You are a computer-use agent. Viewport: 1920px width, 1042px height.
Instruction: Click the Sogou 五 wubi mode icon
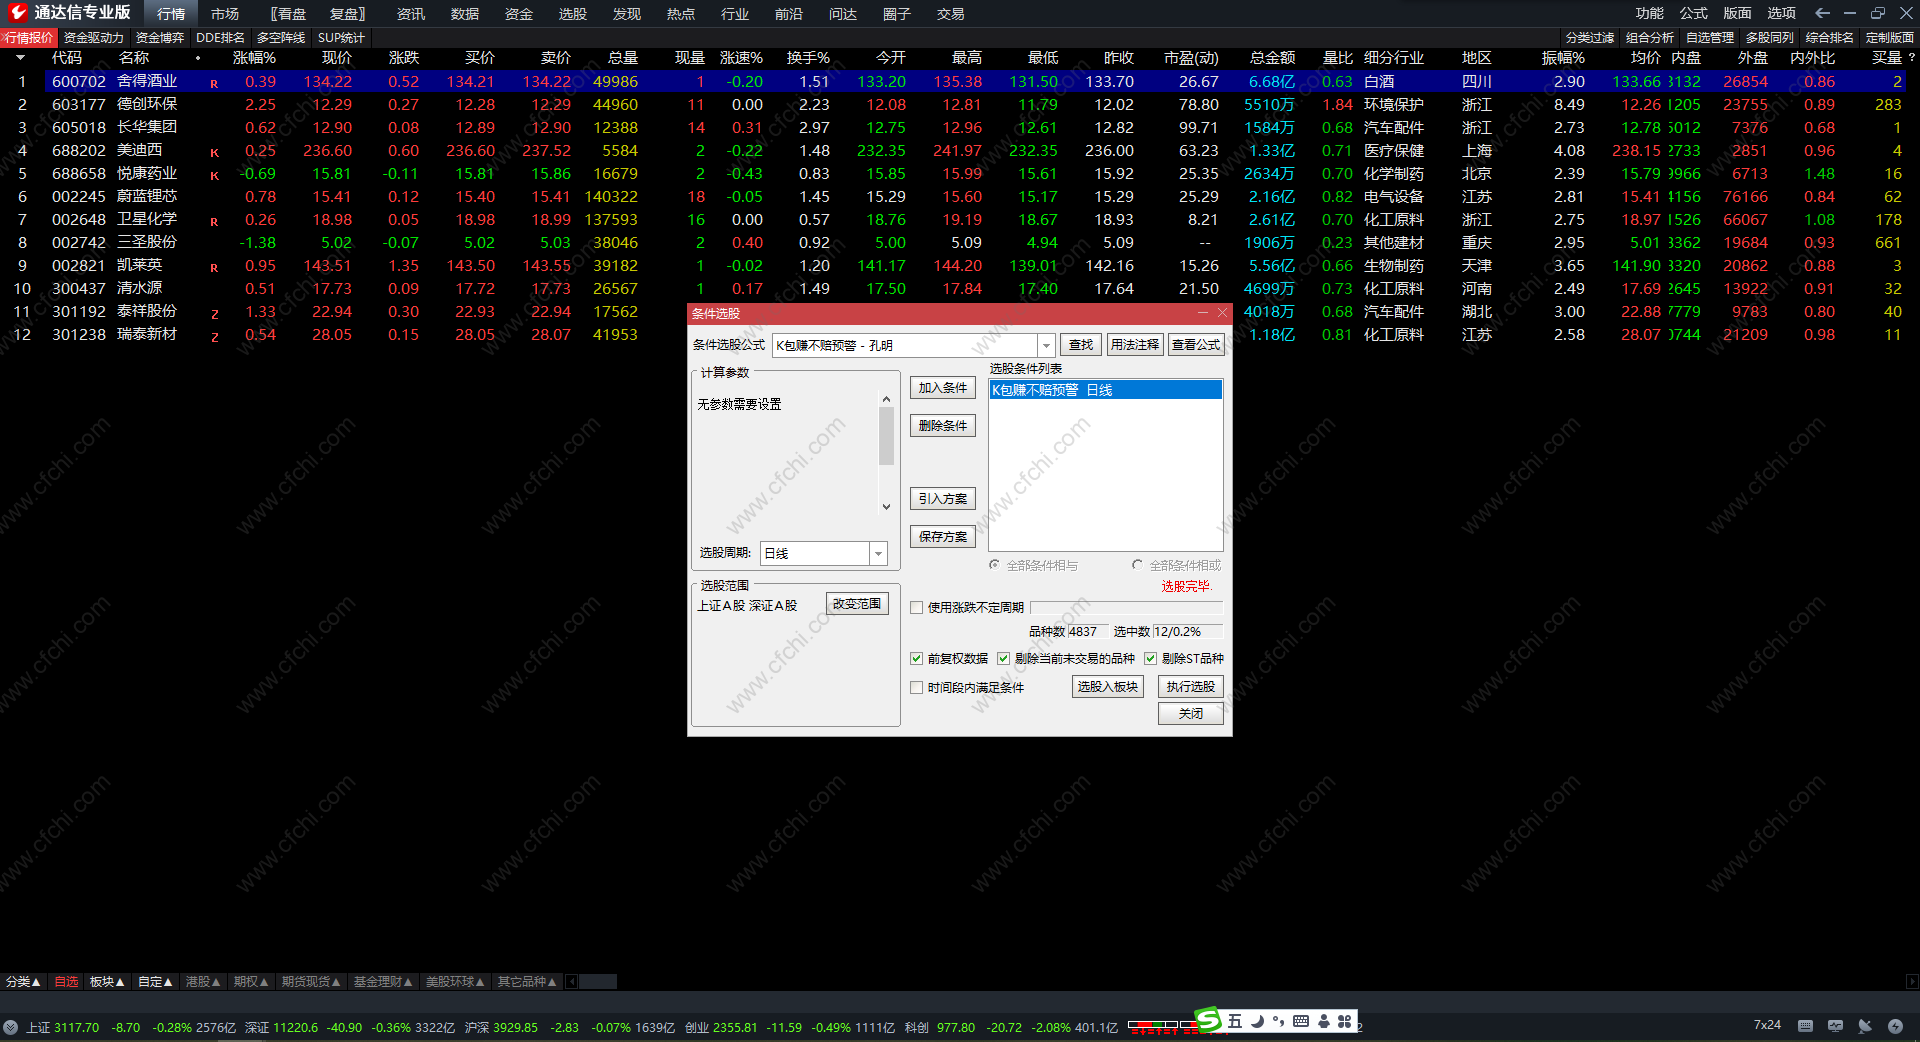click(x=1235, y=1021)
